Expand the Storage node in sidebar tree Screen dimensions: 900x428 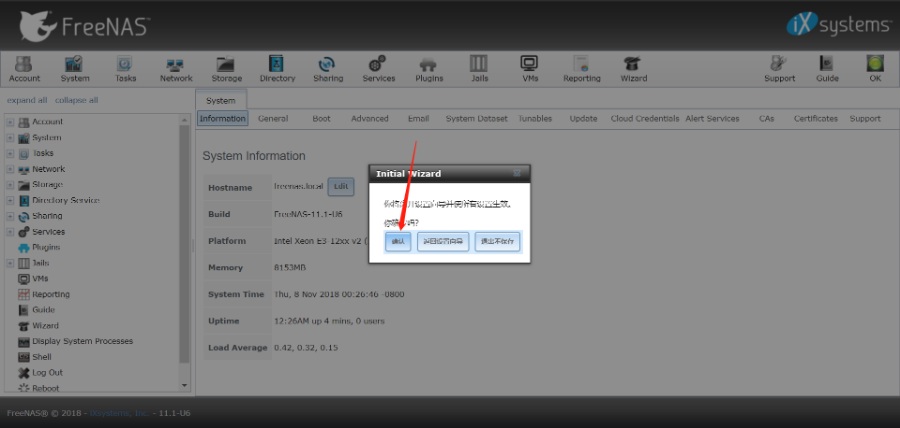pos(10,185)
